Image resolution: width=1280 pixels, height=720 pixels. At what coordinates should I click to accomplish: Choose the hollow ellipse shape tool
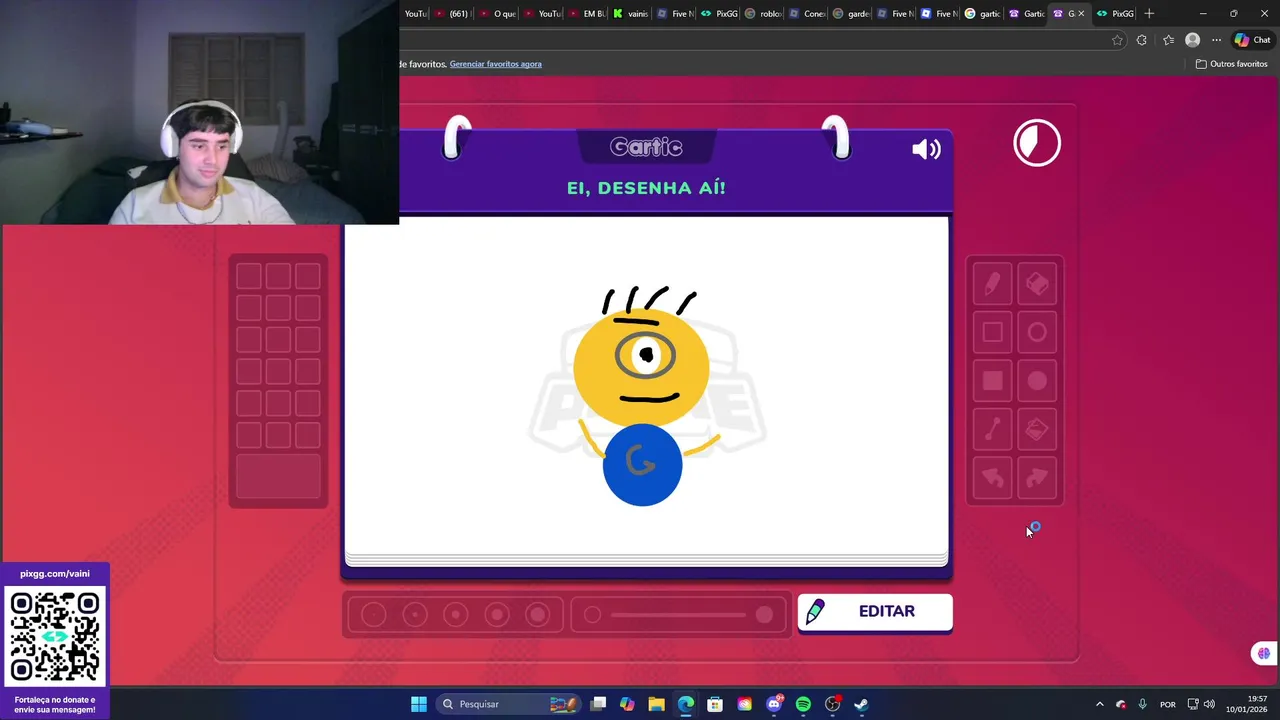1037,333
